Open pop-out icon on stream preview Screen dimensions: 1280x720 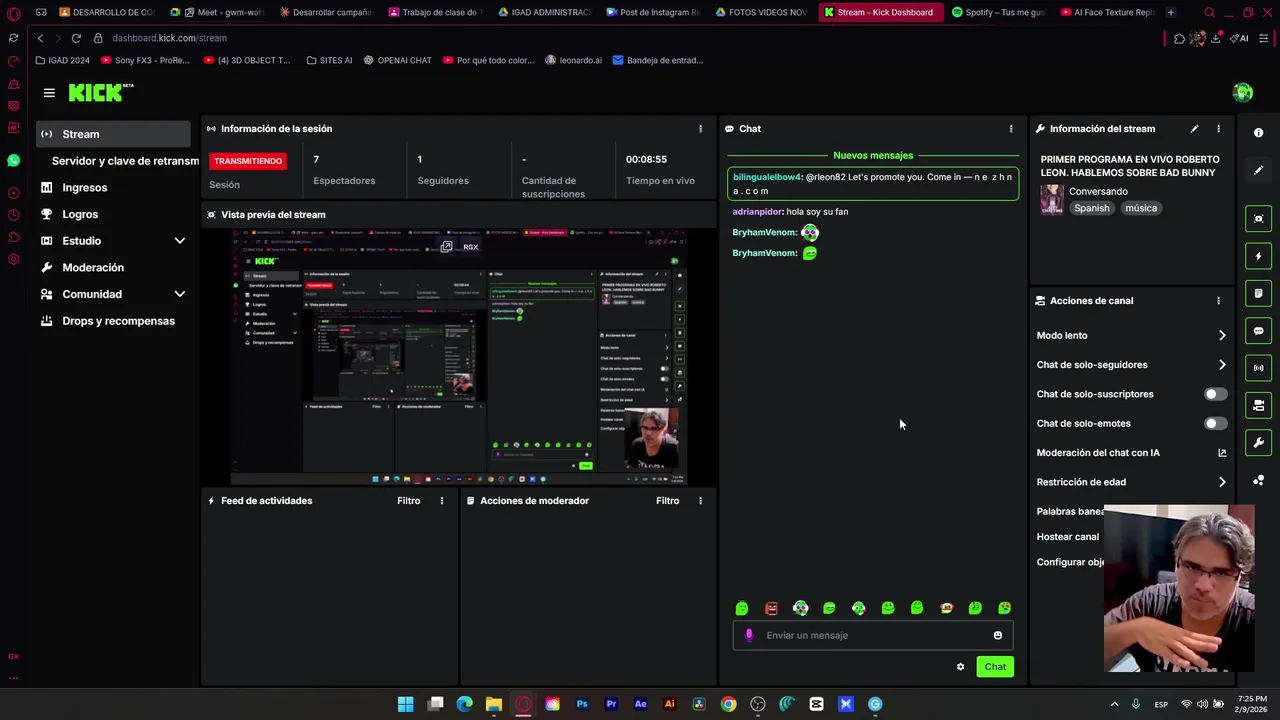[446, 247]
